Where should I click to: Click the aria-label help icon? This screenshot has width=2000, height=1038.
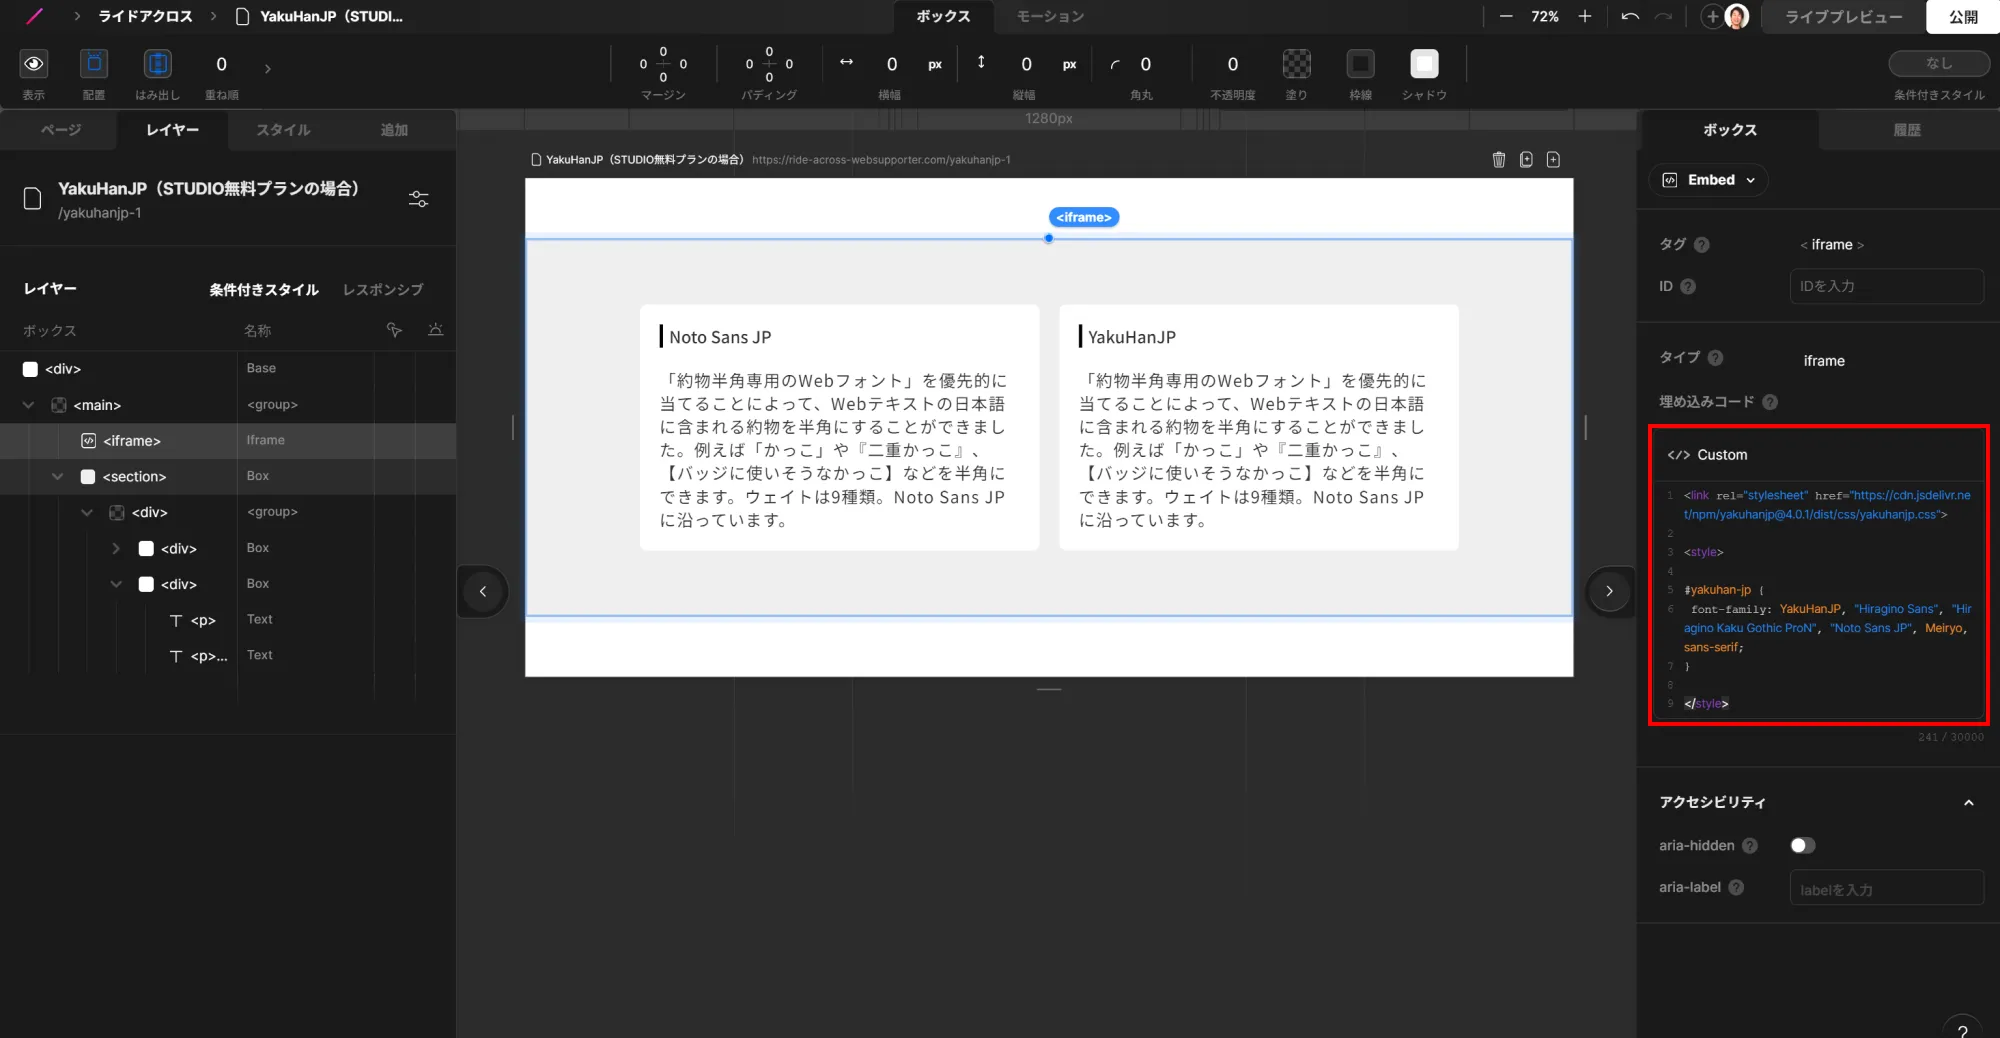[x=1736, y=887]
